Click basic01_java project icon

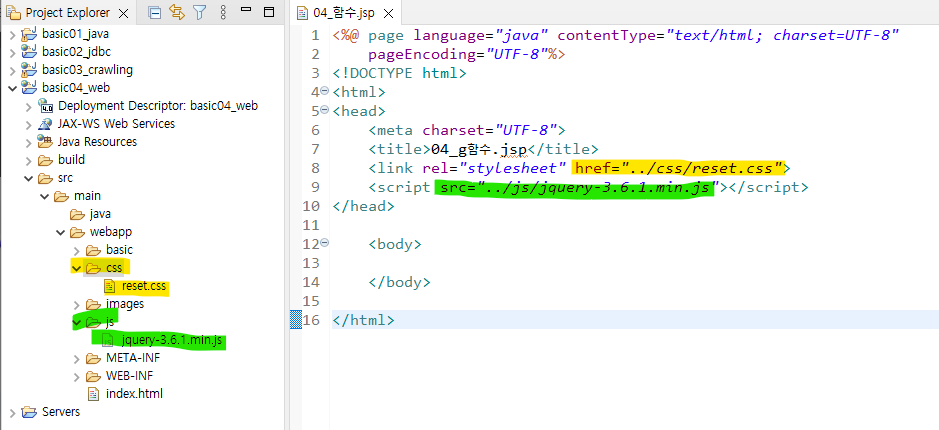click(29, 34)
